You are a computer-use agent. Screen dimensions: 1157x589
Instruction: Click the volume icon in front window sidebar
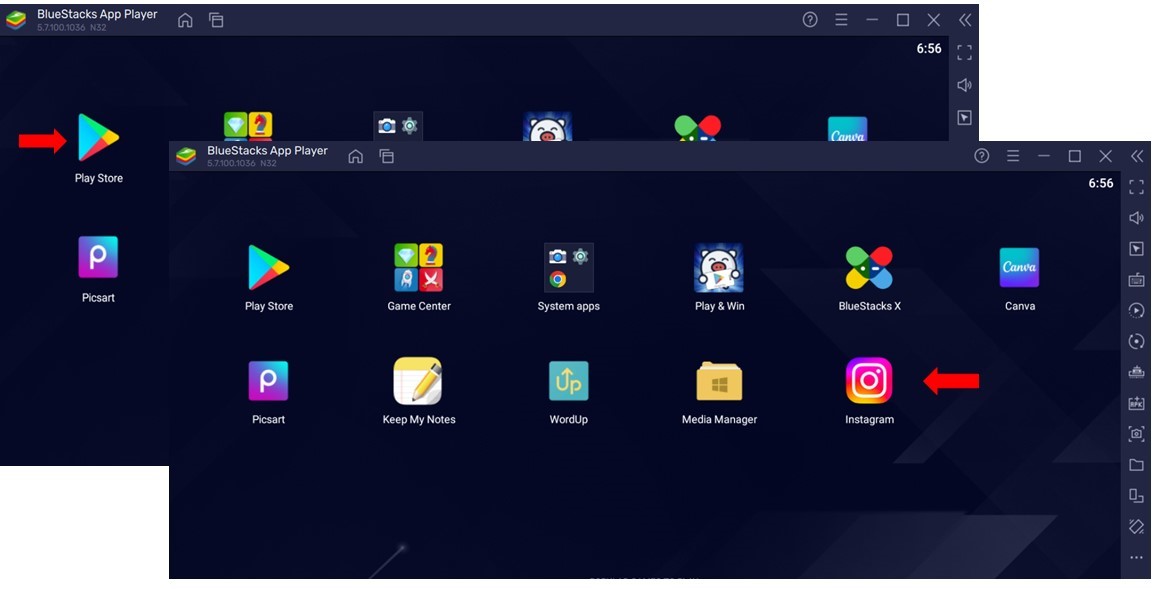(x=1136, y=218)
